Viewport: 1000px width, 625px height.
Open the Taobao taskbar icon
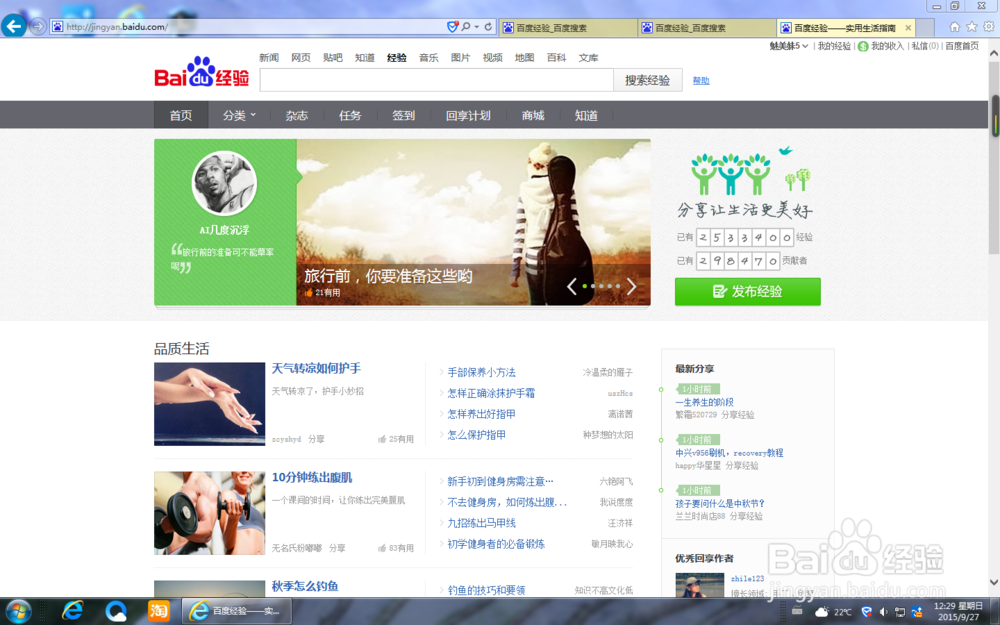(159, 611)
